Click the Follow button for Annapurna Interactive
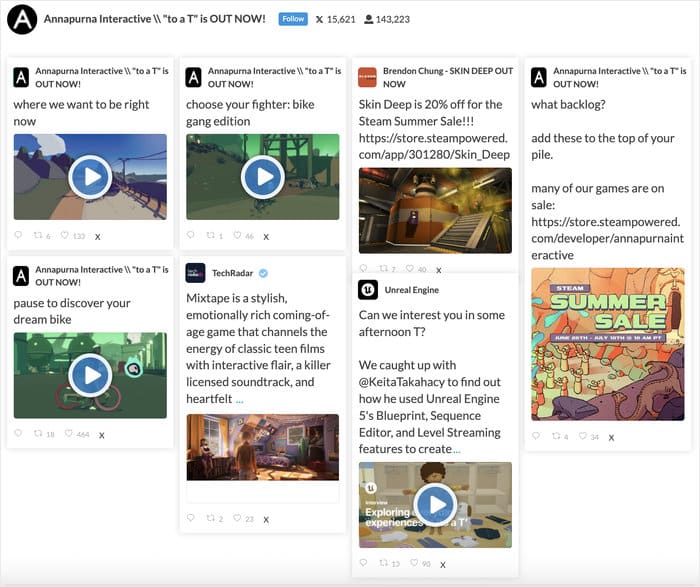This screenshot has width=700, height=587. click(293, 19)
